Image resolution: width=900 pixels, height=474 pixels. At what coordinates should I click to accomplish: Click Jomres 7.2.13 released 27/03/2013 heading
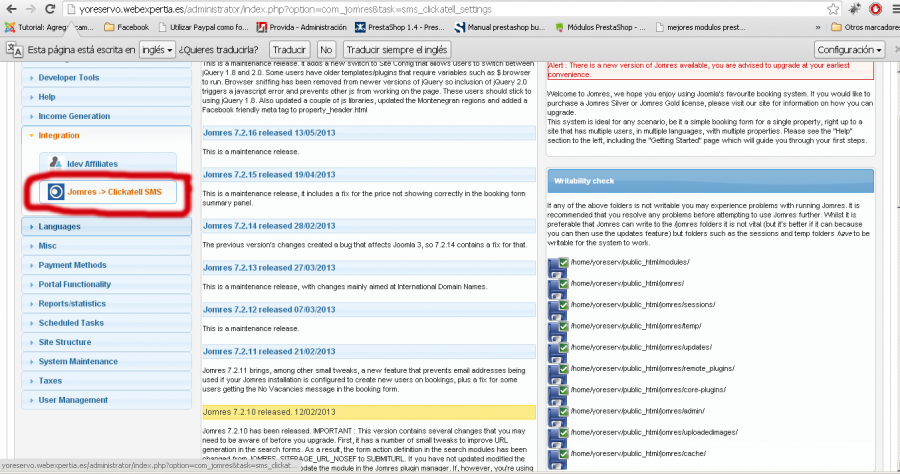point(368,267)
